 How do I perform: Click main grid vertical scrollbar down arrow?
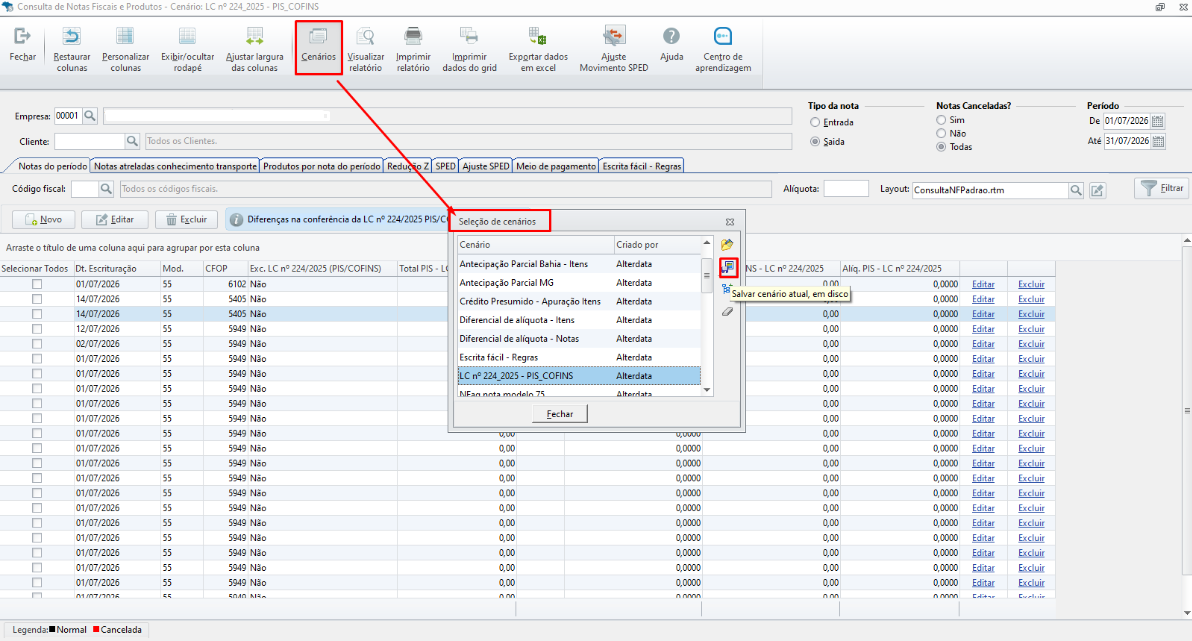coord(1187,613)
